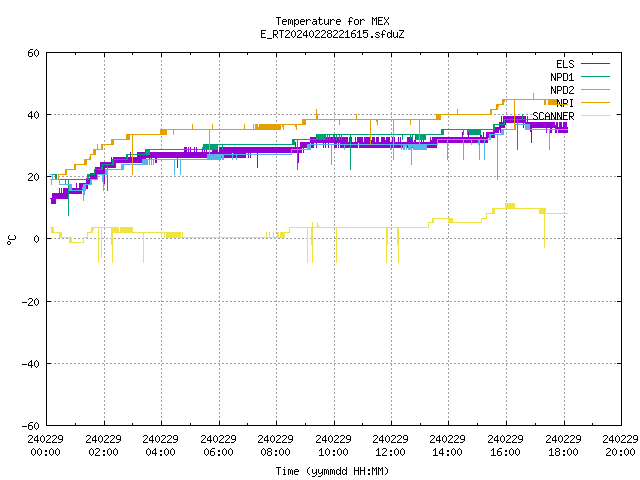The image size is (640, 480).
Task: Click the NPI legend label
Action: pyautogui.click(x=565, y=103)
